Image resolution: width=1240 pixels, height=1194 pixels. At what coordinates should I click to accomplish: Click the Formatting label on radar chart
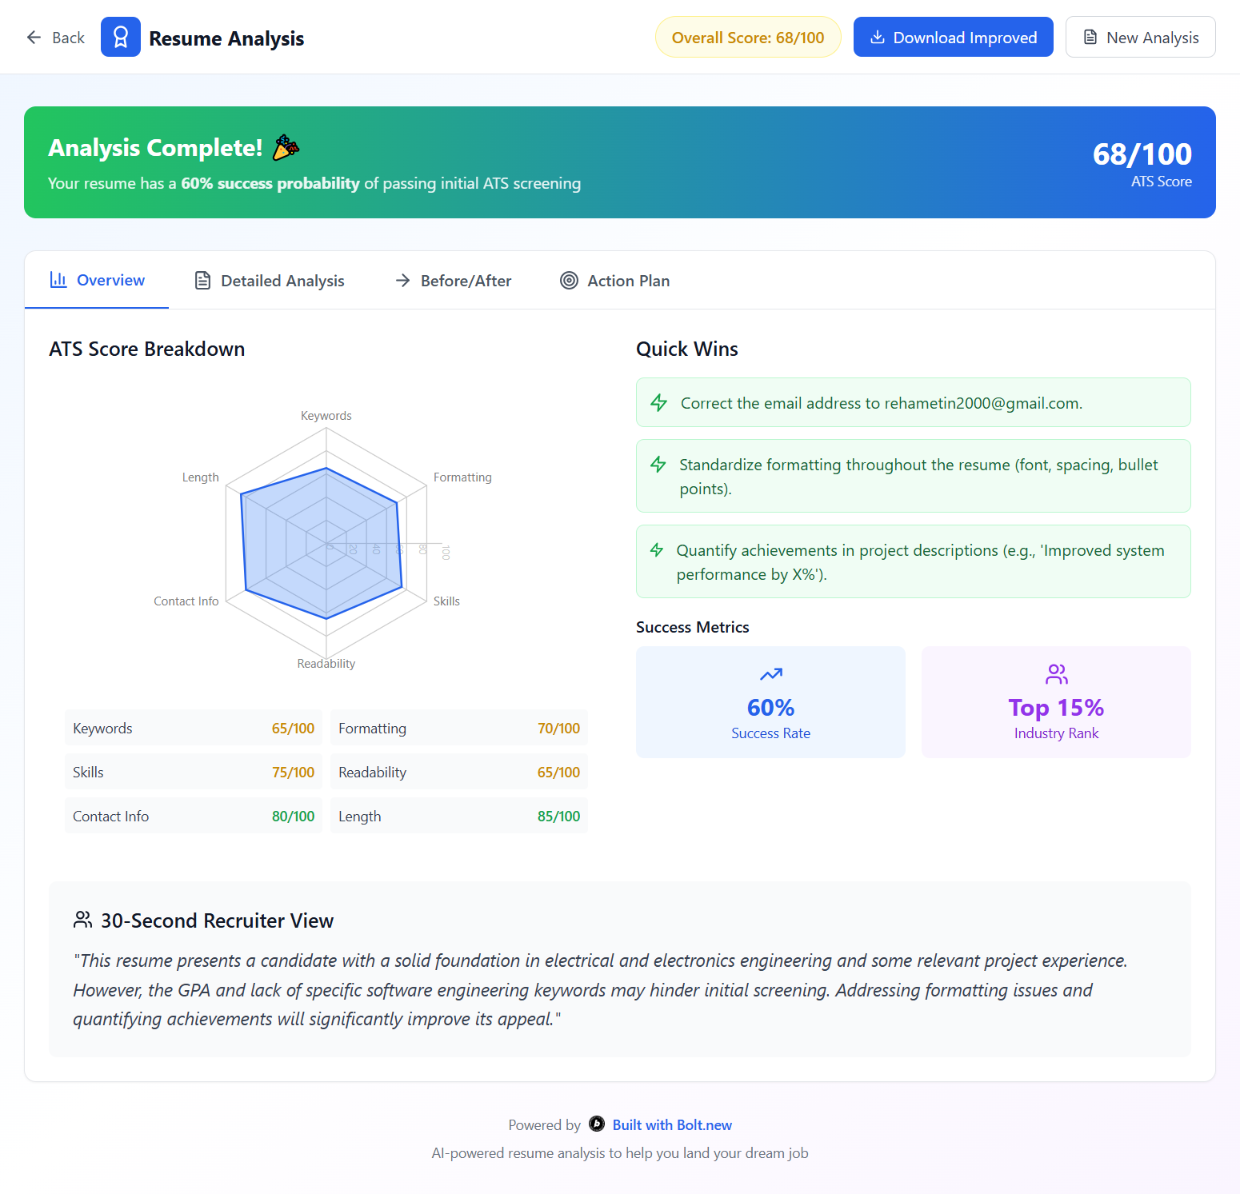[x=462, y=477]
